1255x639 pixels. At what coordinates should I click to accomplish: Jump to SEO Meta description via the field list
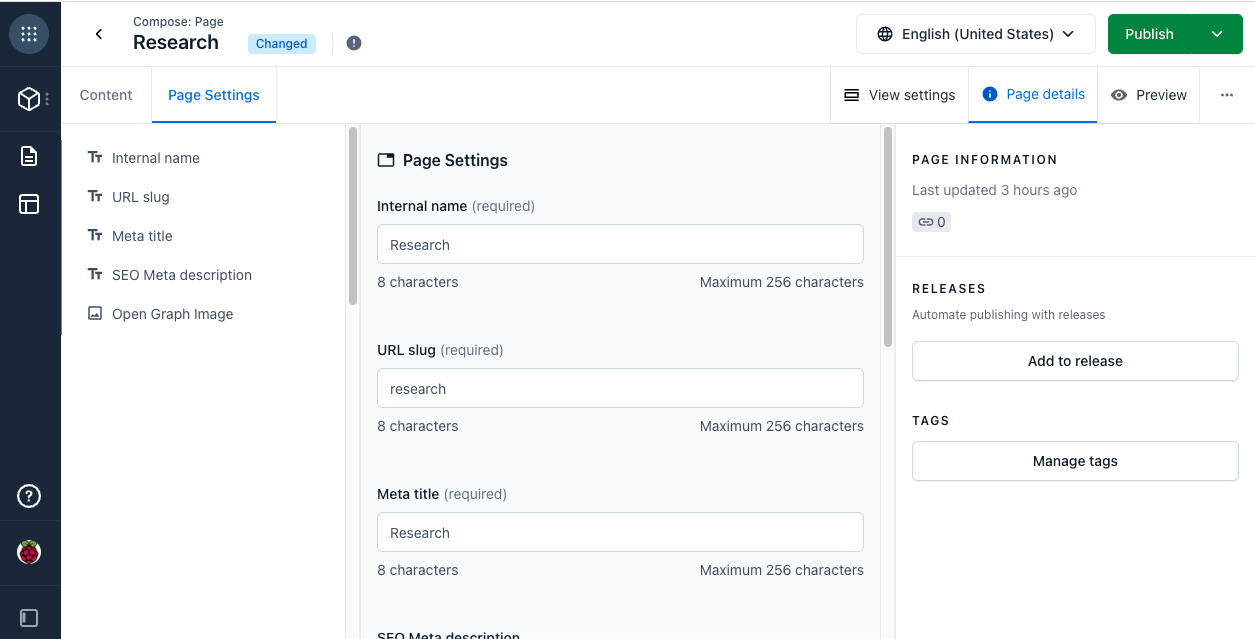coord(181,274)
